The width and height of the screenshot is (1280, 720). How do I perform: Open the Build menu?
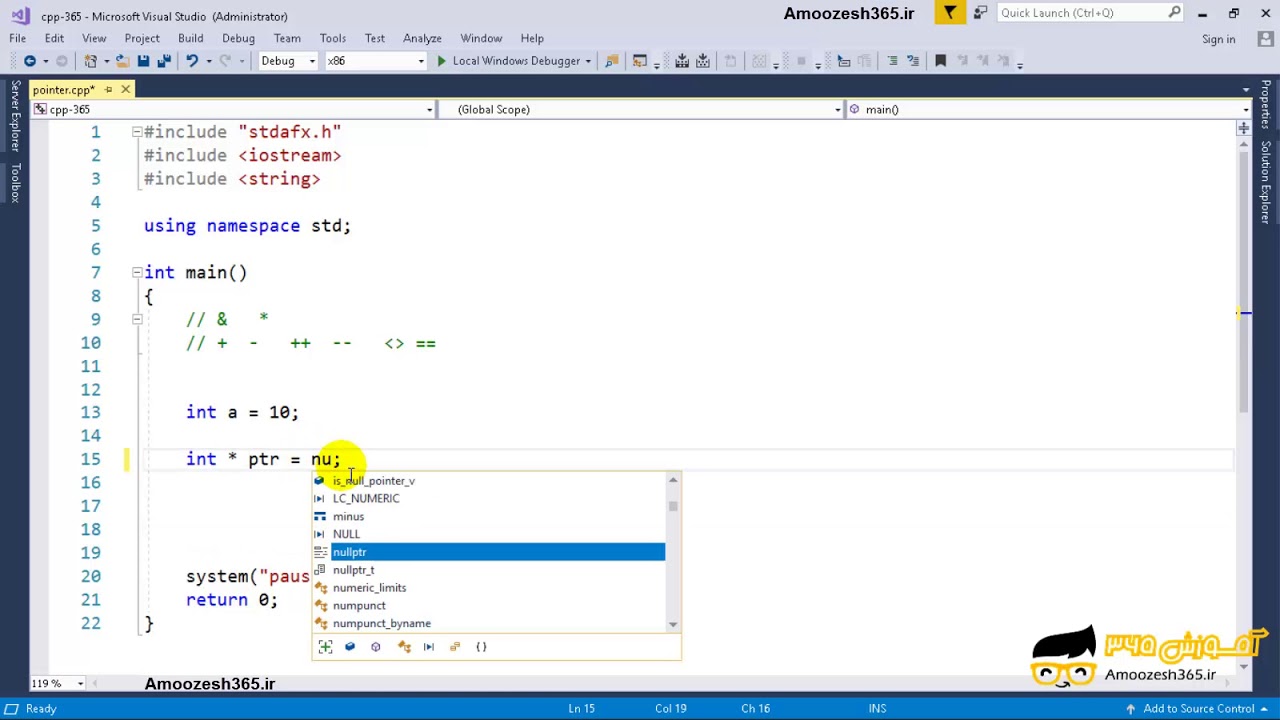(190, 38)
